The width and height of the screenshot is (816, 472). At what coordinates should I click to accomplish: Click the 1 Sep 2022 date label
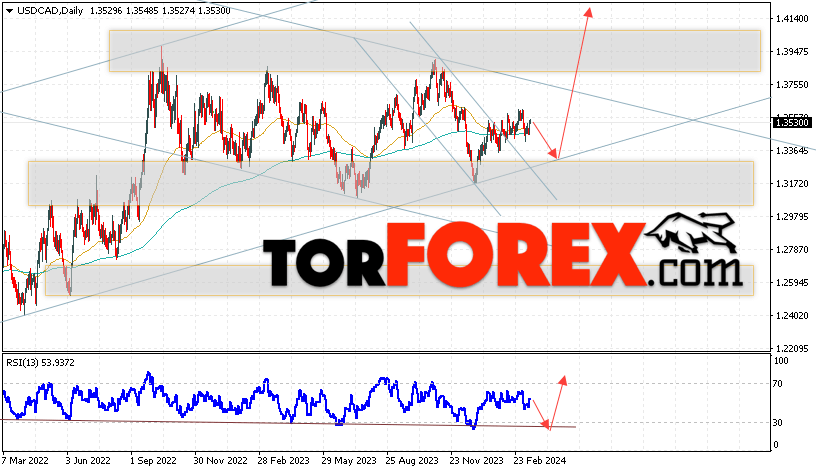153,461
